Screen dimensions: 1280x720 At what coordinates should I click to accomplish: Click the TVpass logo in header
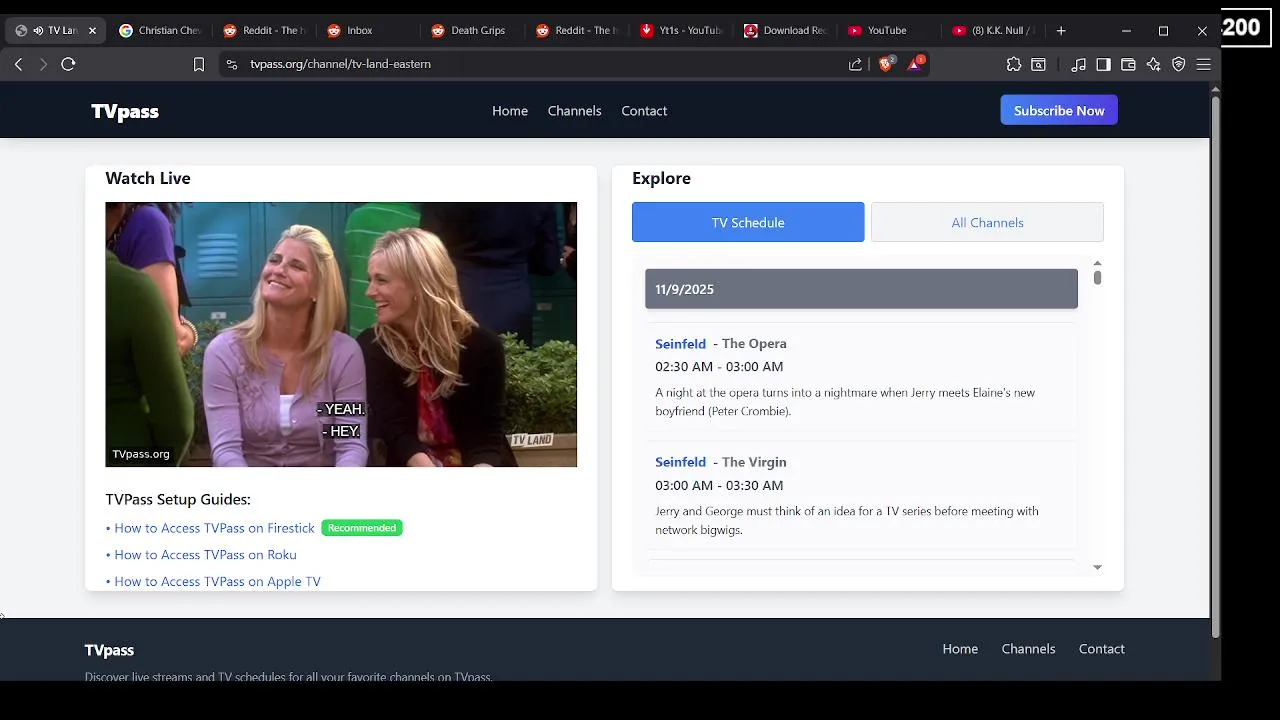pyautogui.click(x=125, y=111)
